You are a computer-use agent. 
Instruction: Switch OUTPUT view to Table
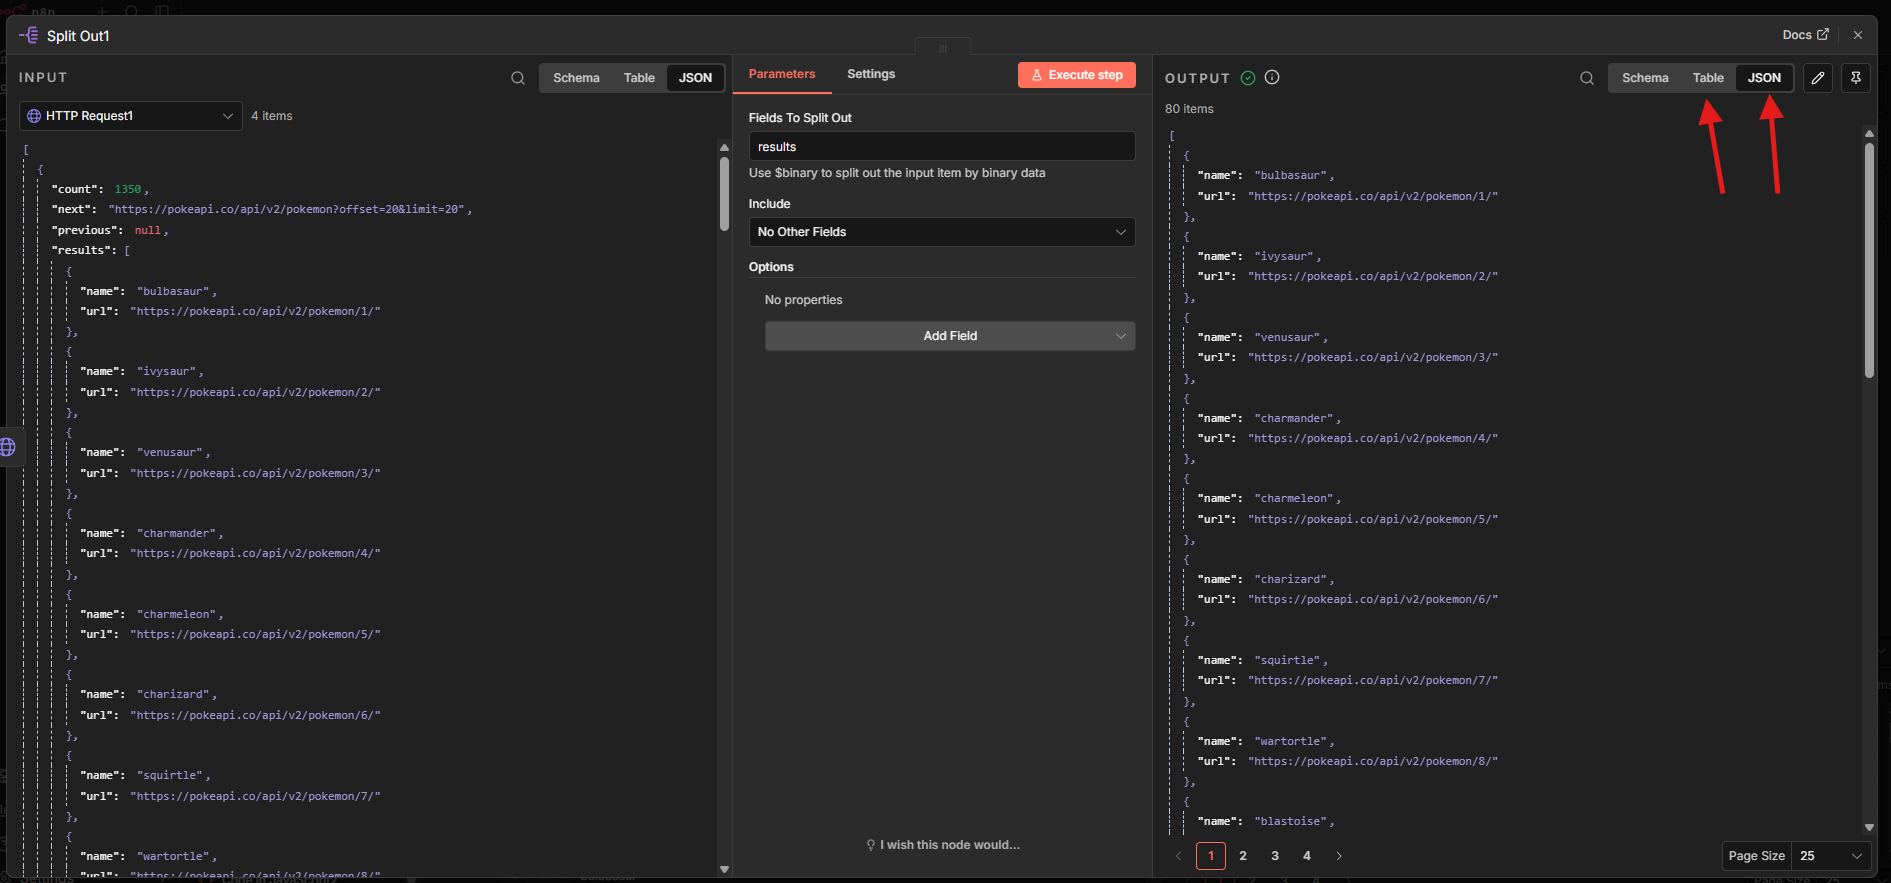tap(1707, 78)
